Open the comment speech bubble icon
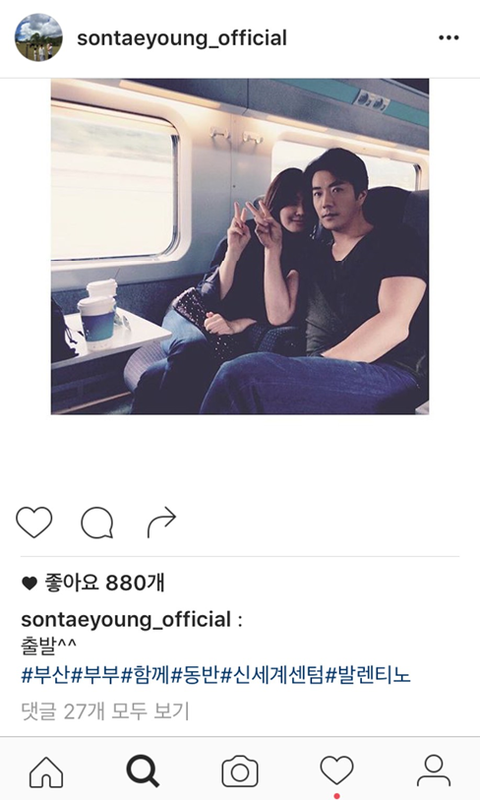This screenshot has height=800, width=480. [x=97, y=523]
